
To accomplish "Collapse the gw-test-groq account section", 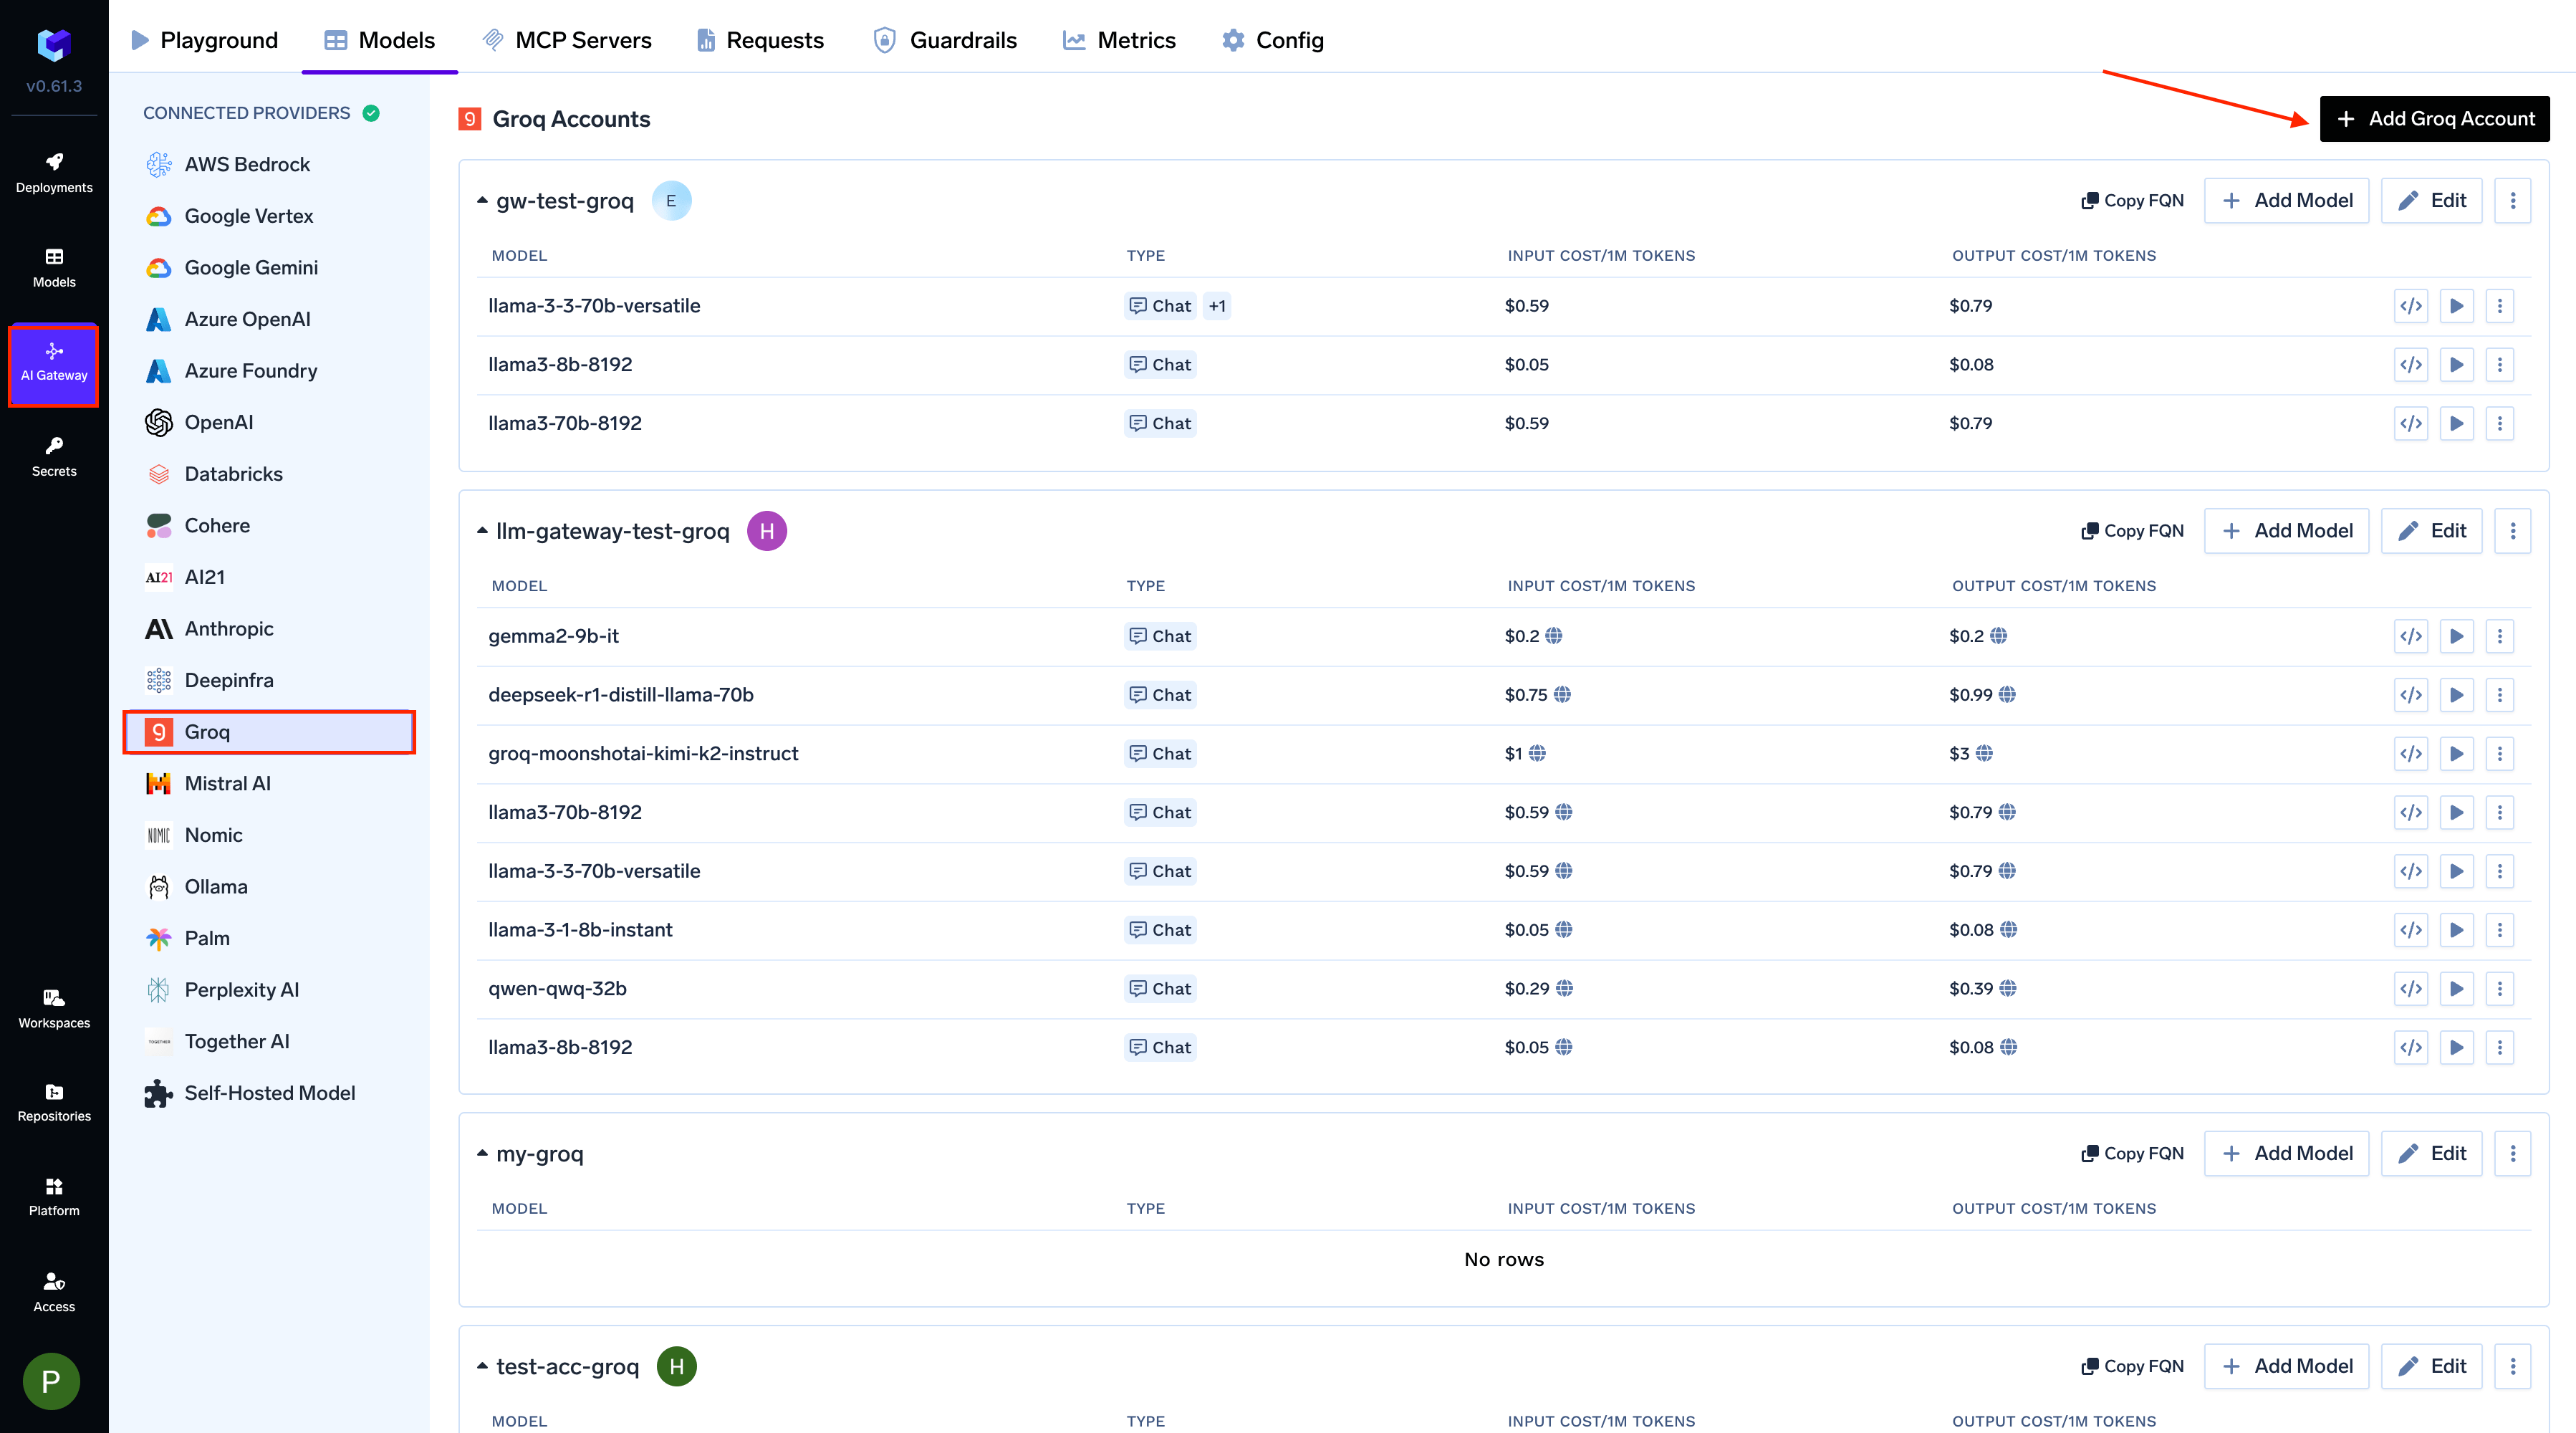I will 482,201.
